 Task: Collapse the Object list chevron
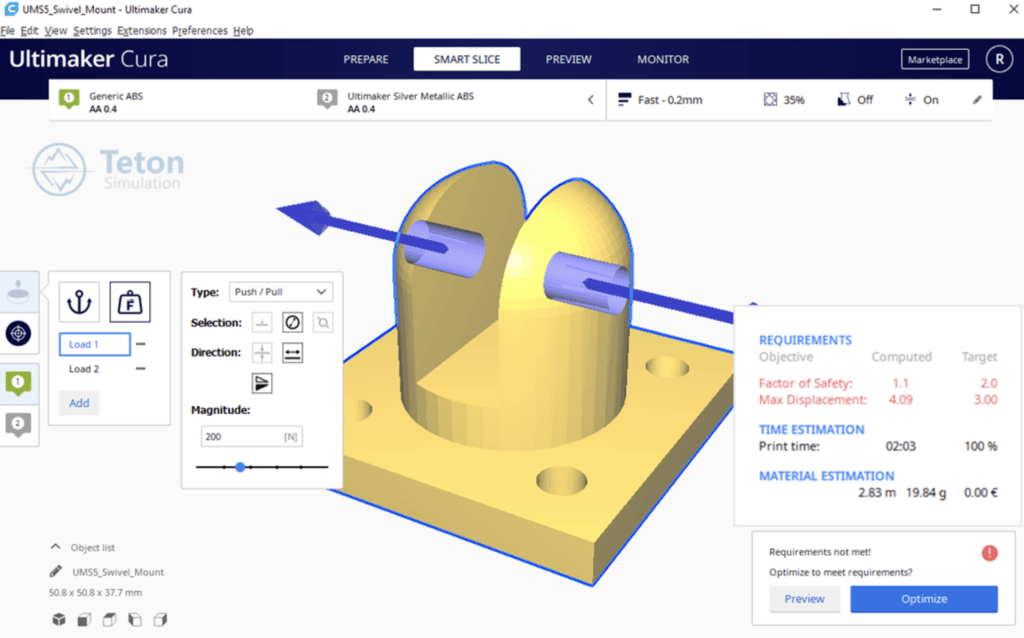pyautogui.click(x=55, y=547)
